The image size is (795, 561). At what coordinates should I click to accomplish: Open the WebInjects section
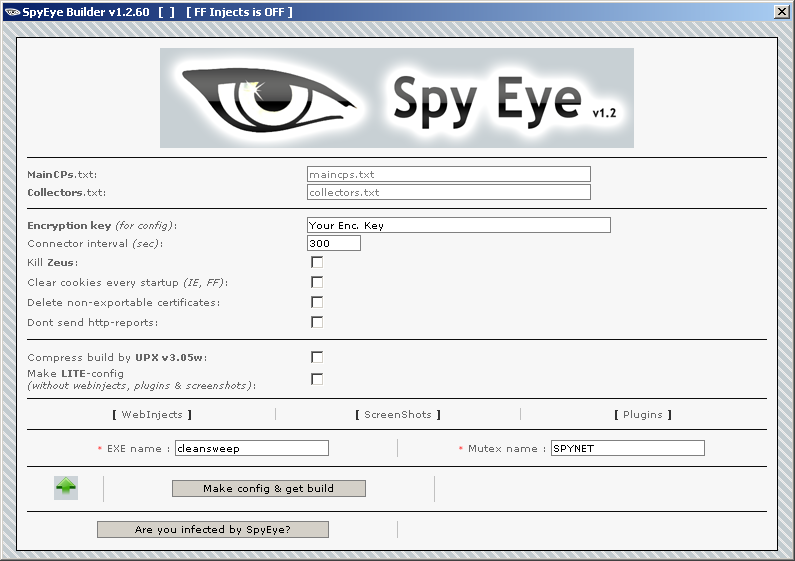152,414
